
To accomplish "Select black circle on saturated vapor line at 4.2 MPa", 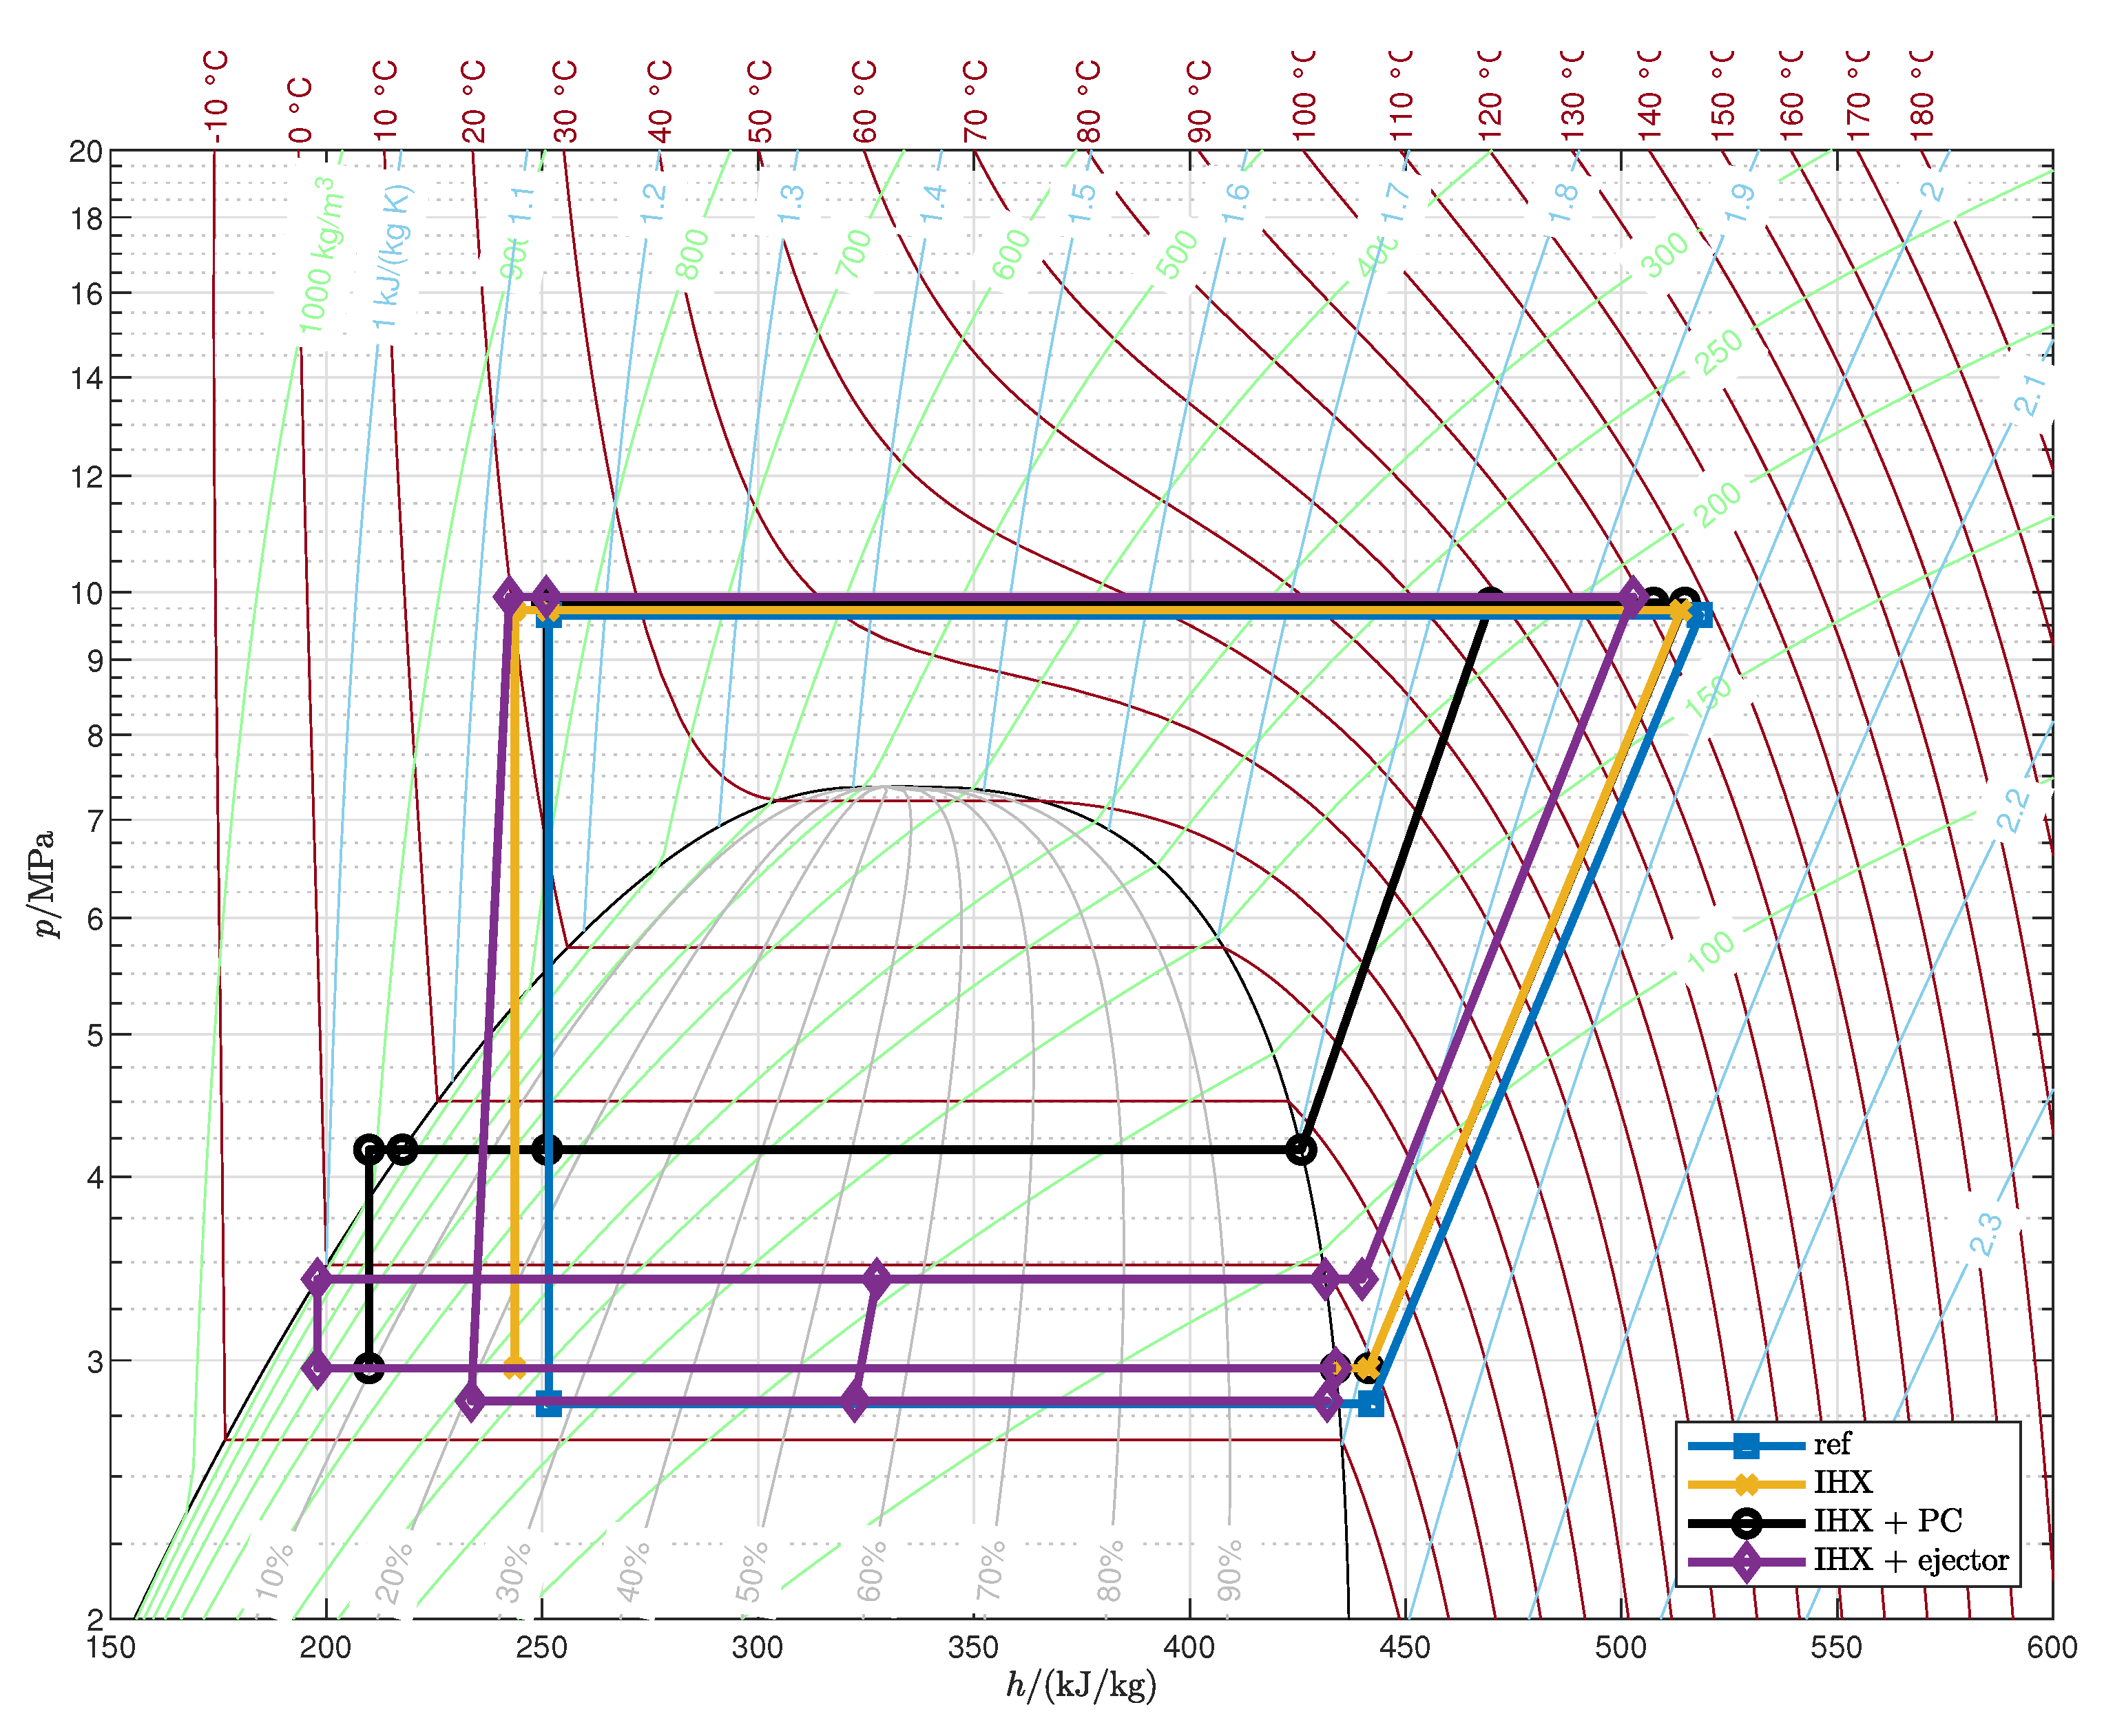I will [x=1300, y=1150].
